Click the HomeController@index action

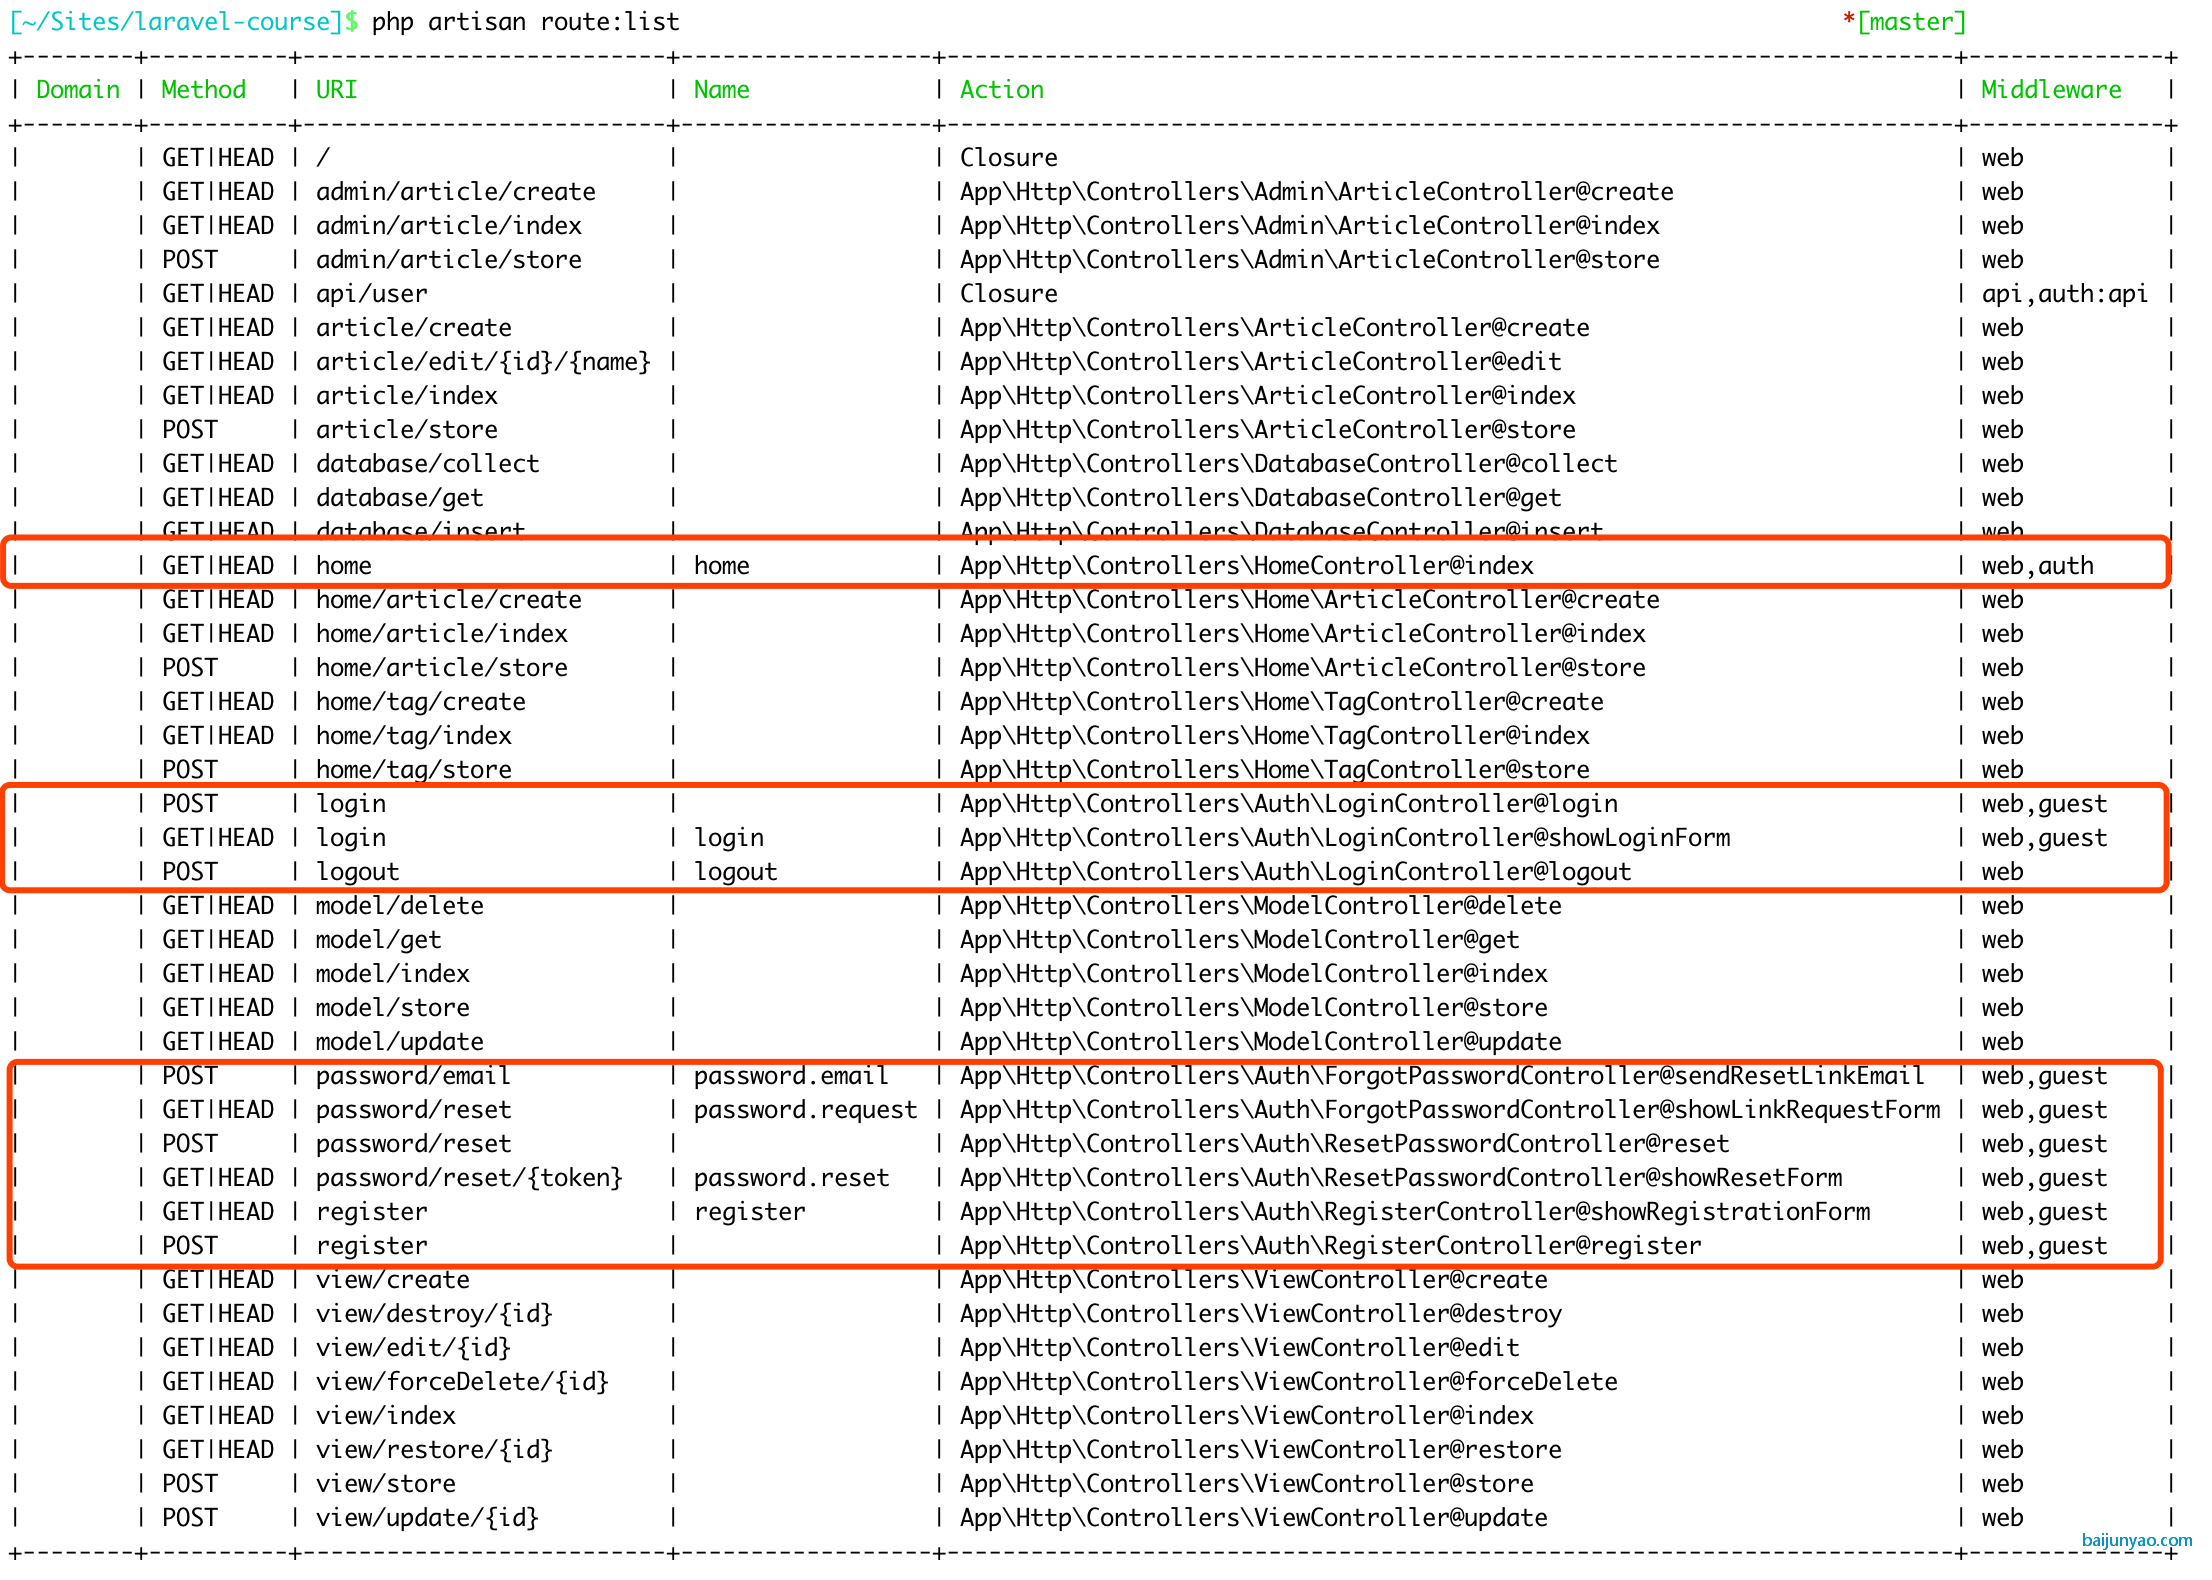coord(1246,566)
